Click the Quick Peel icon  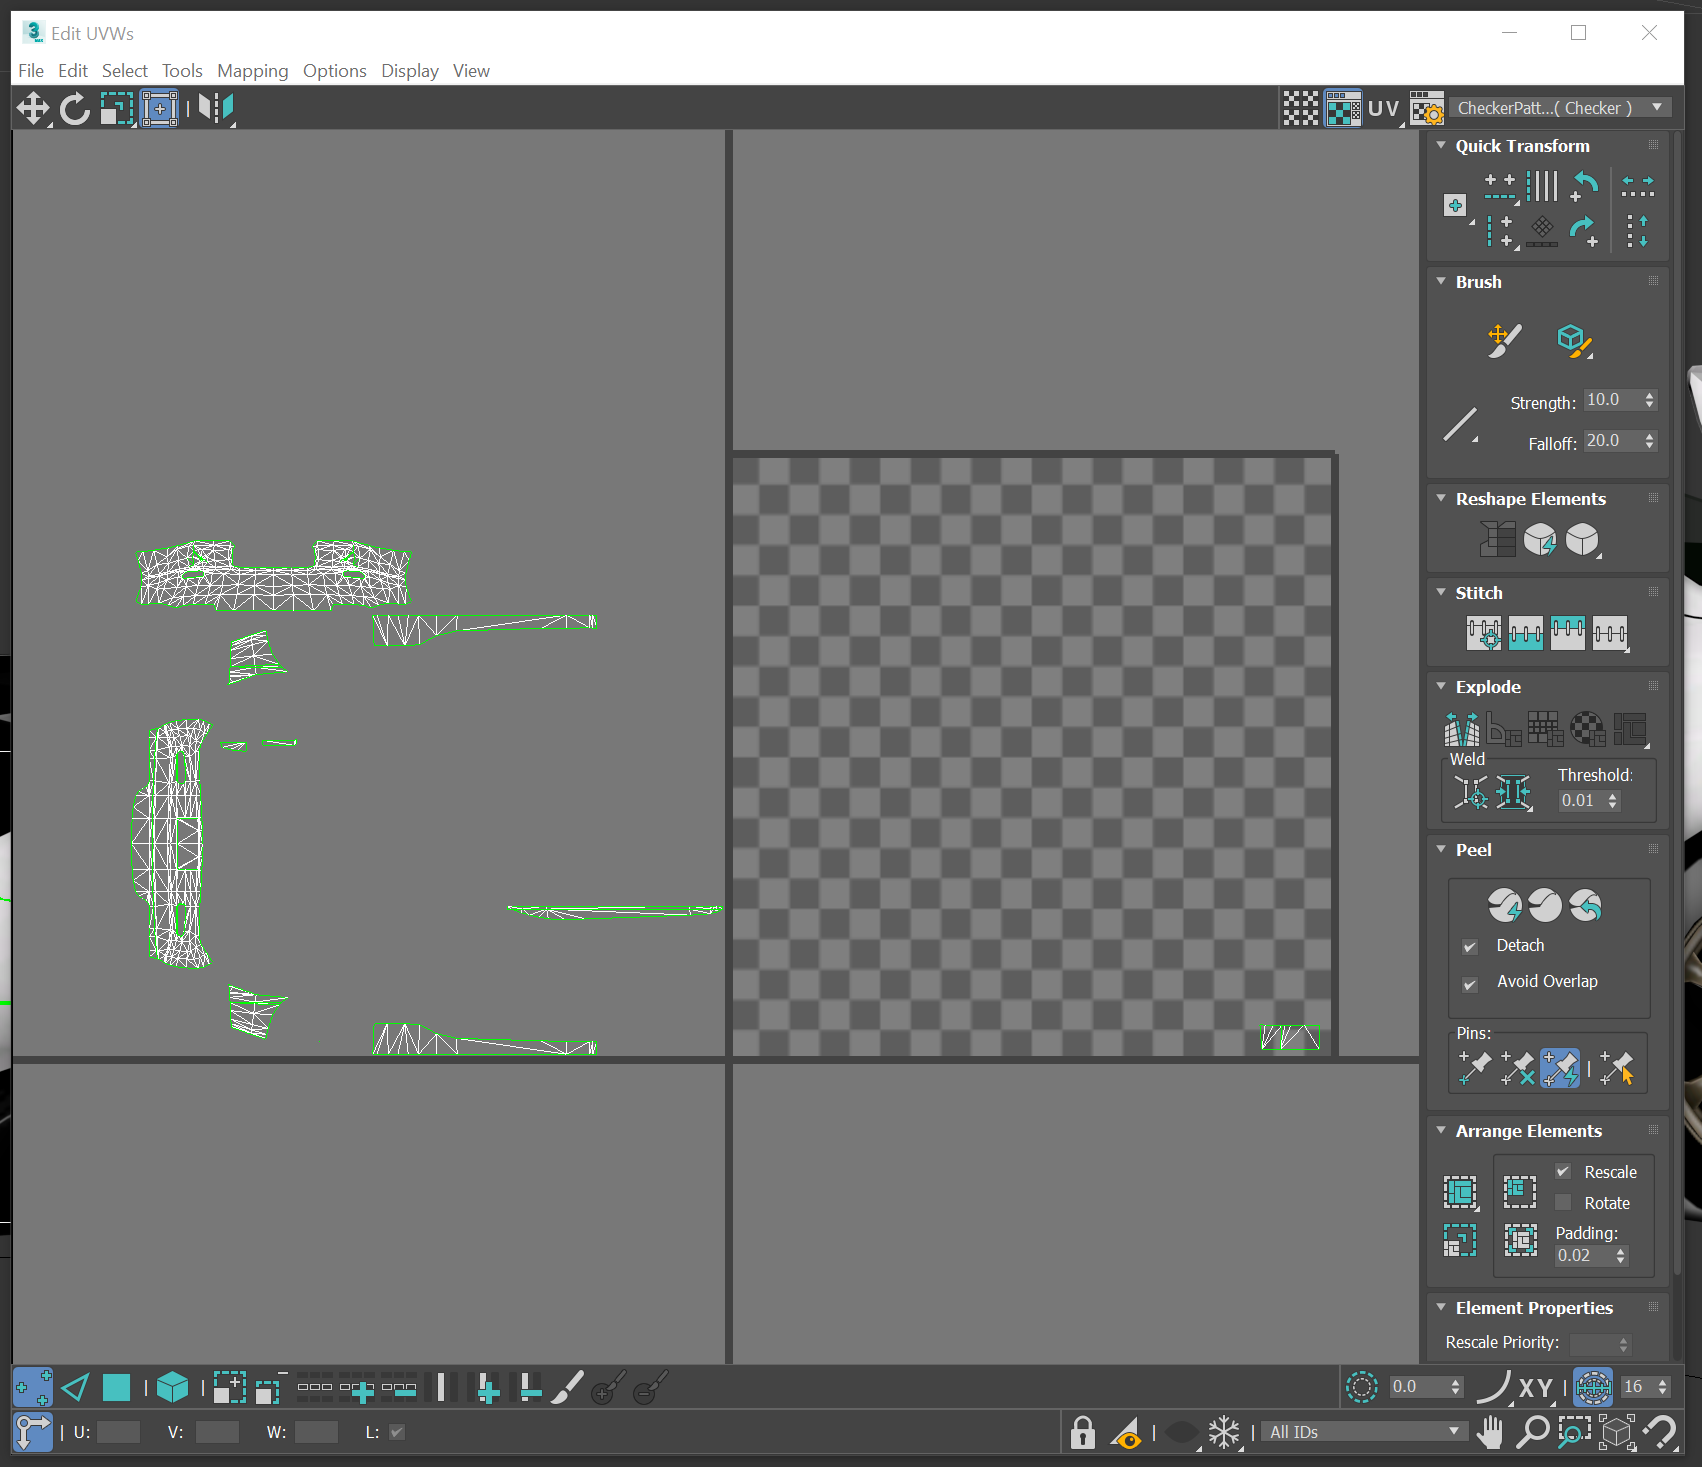tap(1504, 905)
